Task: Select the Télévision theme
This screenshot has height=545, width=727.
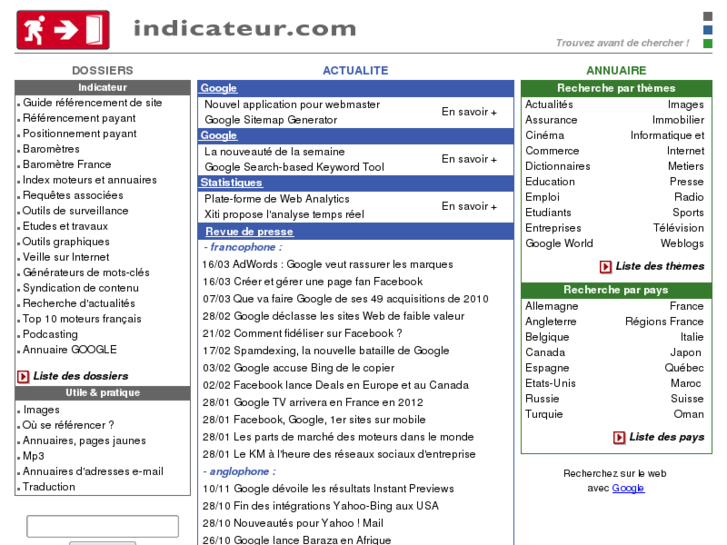Action: click(x=679, y=228)
